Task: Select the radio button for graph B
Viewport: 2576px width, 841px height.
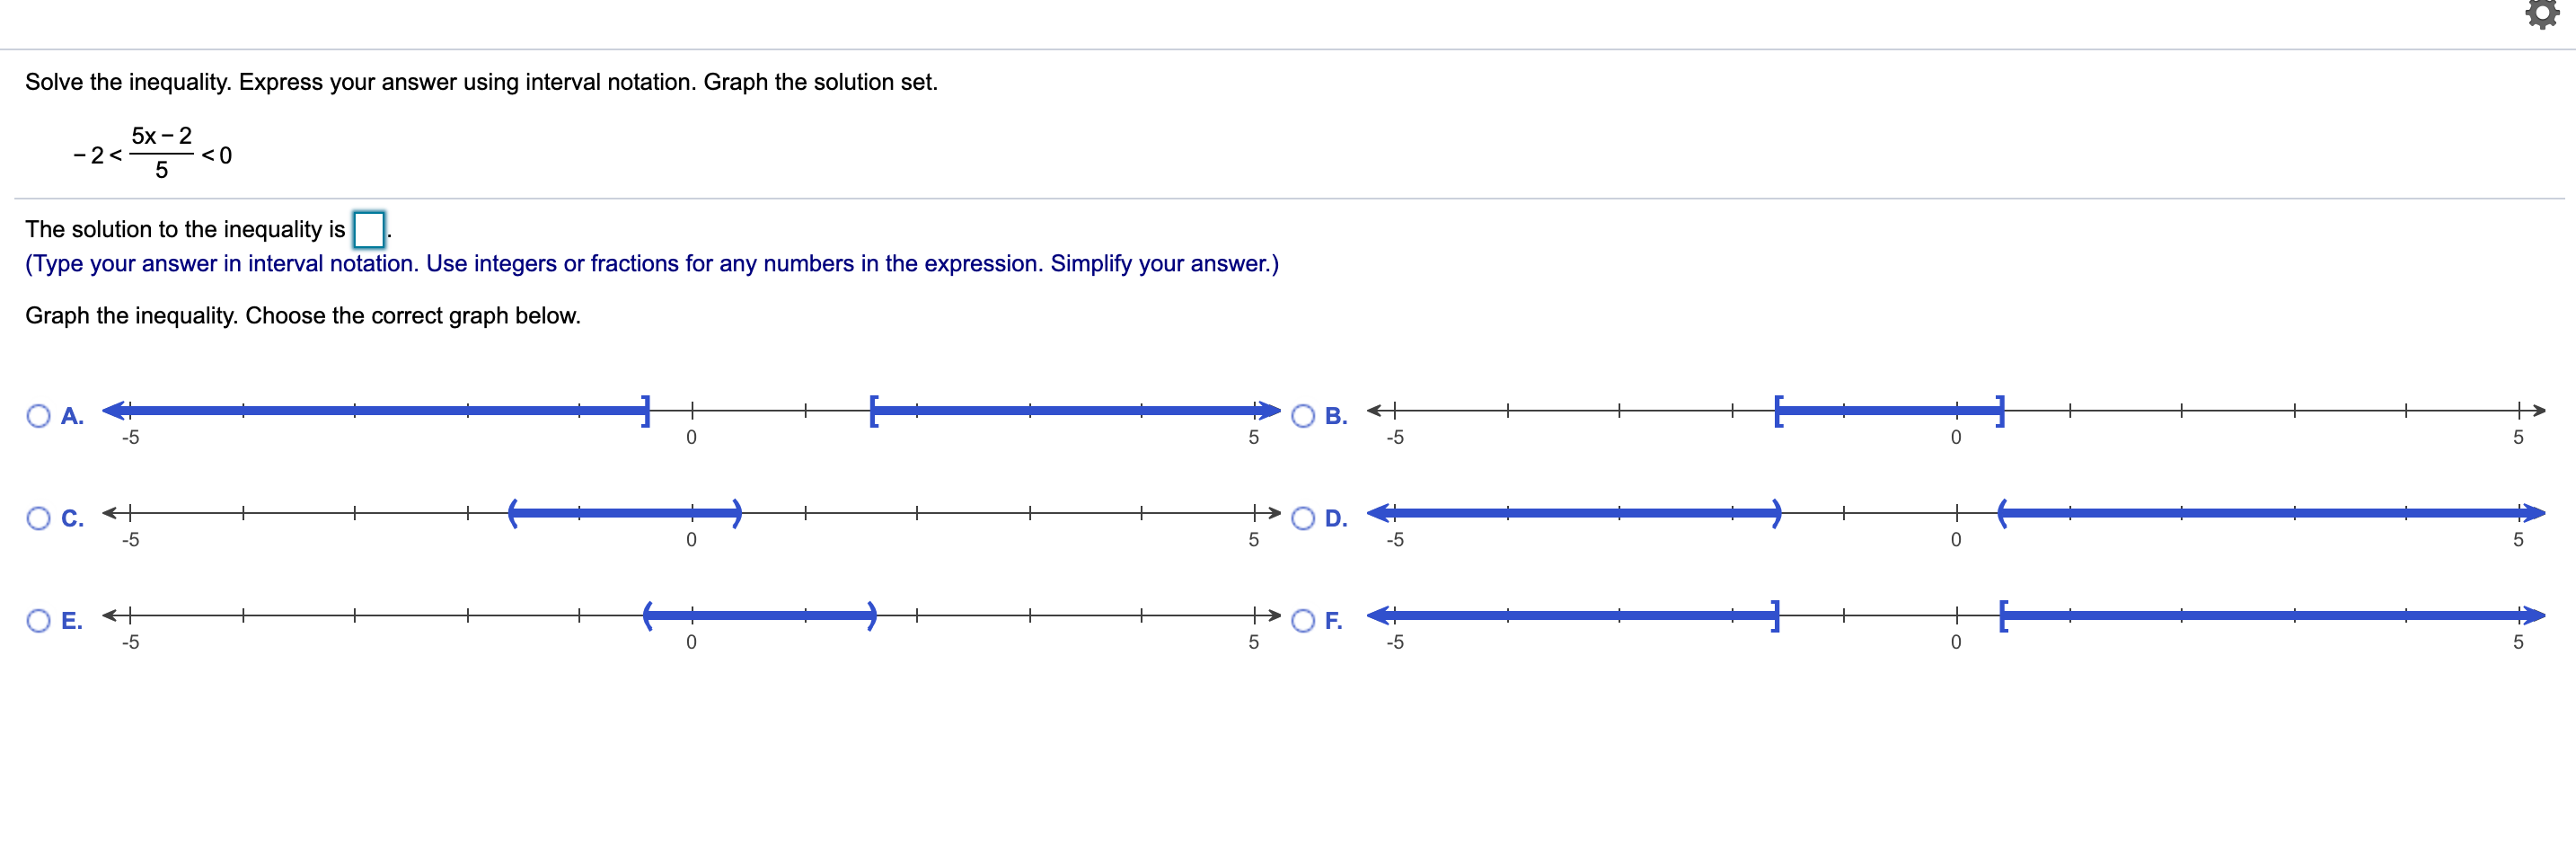Action: click(x=1303, y=415)
